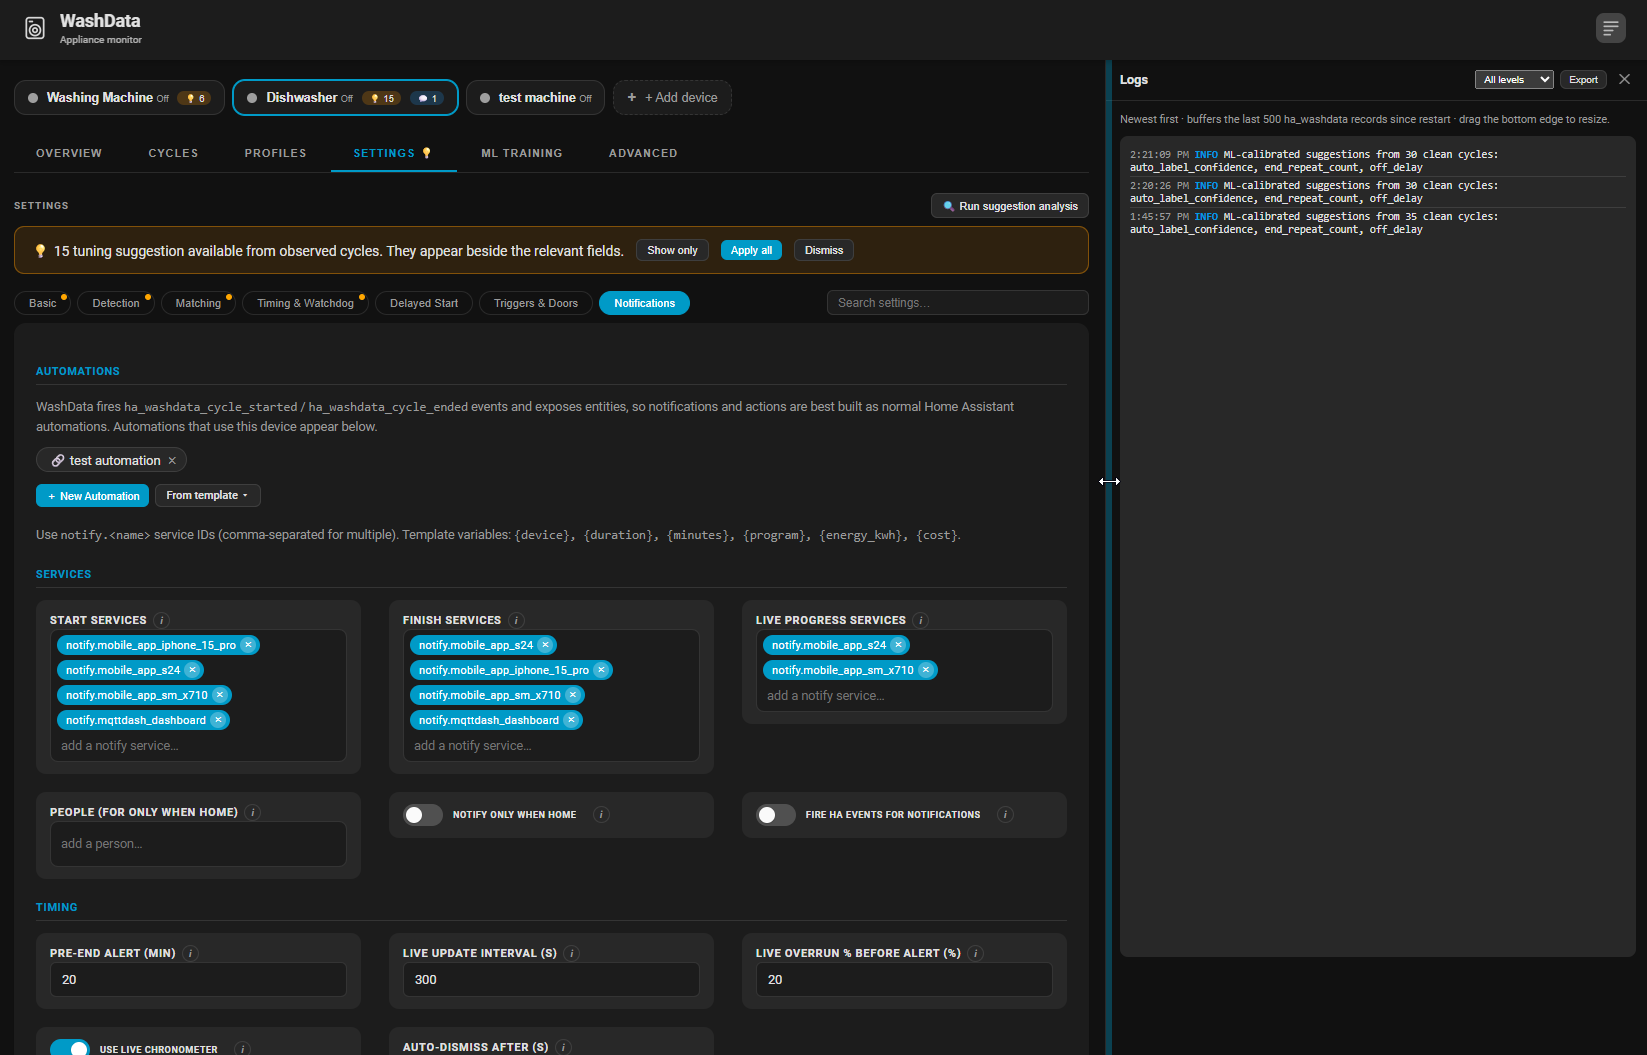The height and width of the screenshot is (1055, 1647).
Task: Open the logs panel toggle icon top right
Action: click(1610, 28)
